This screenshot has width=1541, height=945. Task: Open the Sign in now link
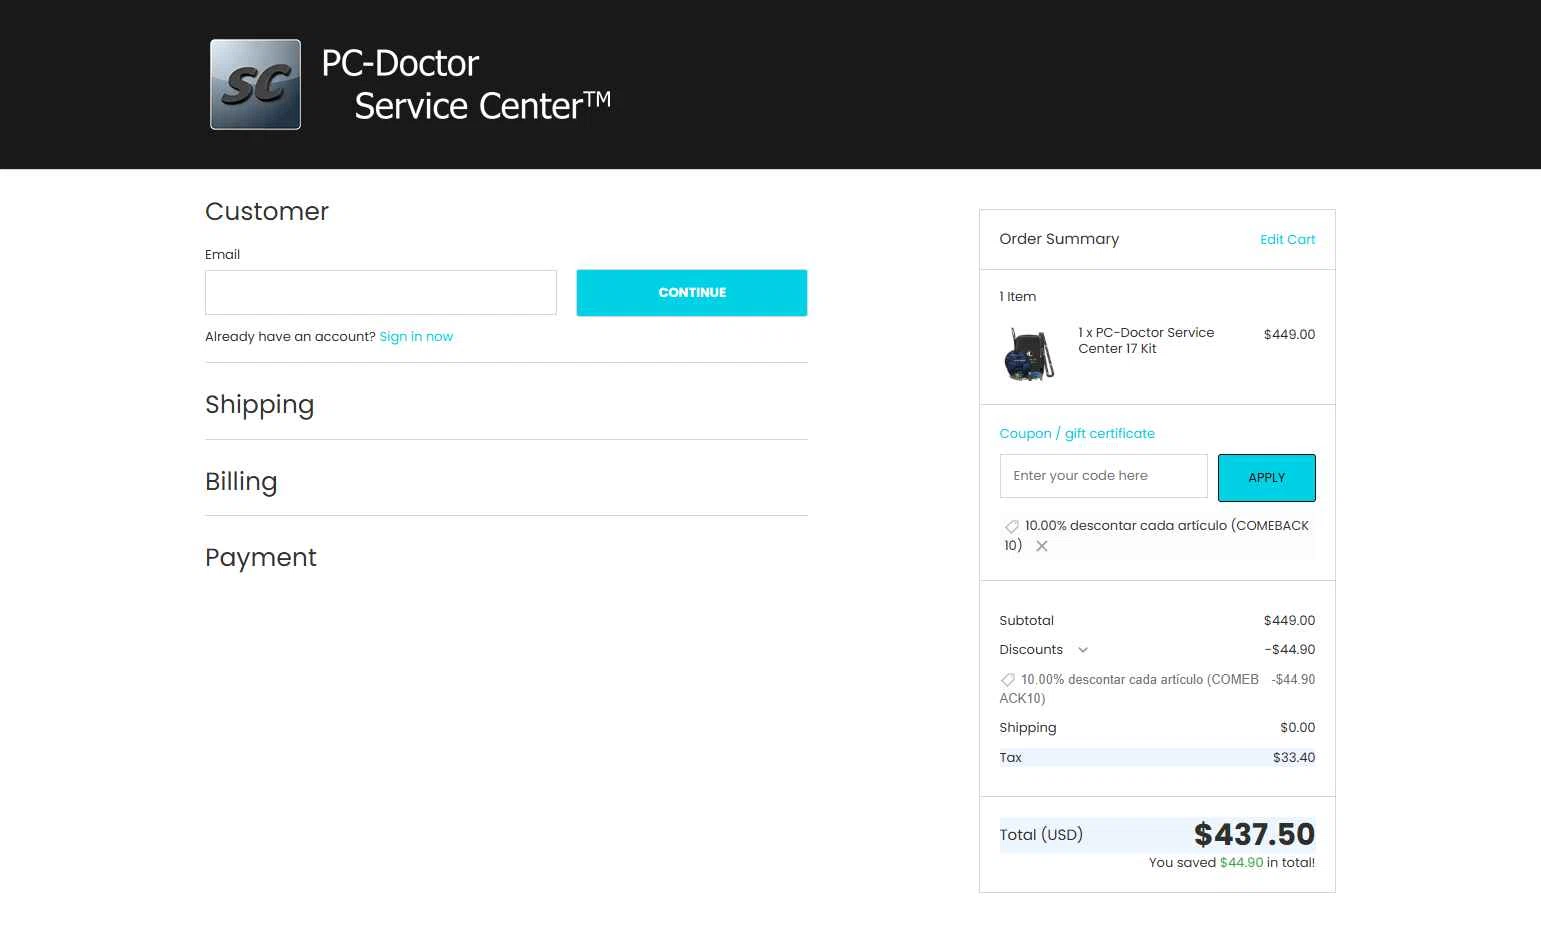pyautogui.click(x=416, y=337)
